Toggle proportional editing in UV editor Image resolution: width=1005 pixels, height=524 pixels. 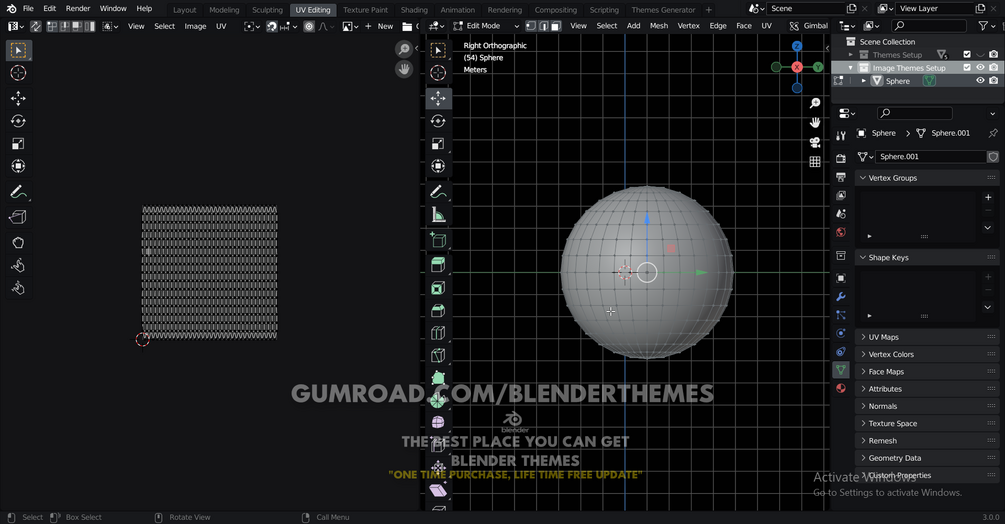click(309, 26)
